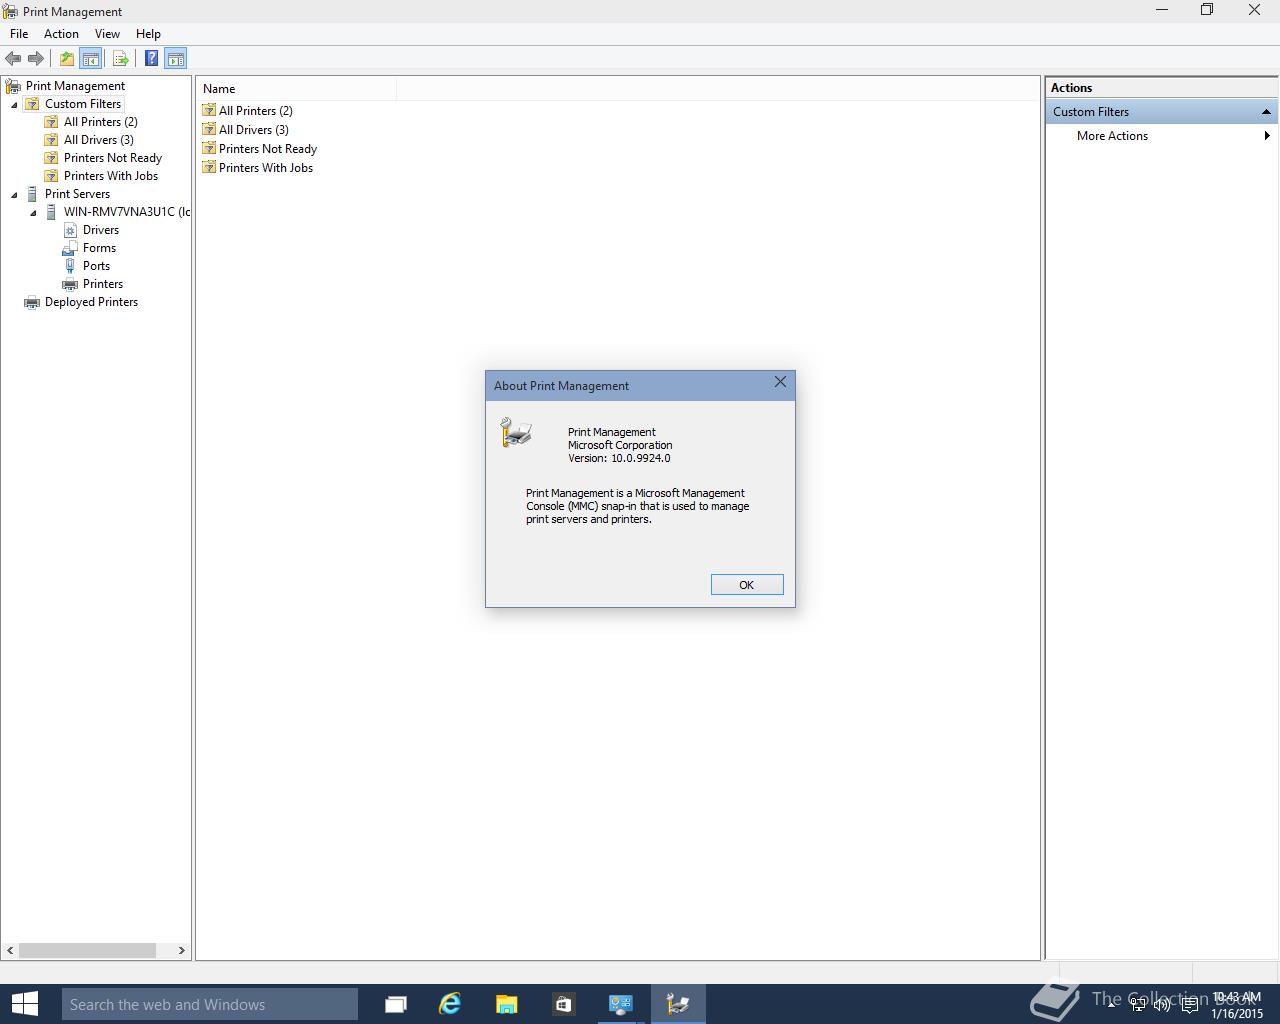Screen dimensions: 1280x1024
Task: Click OK in About Print Management dialog
Action: (x=746, y=585)
